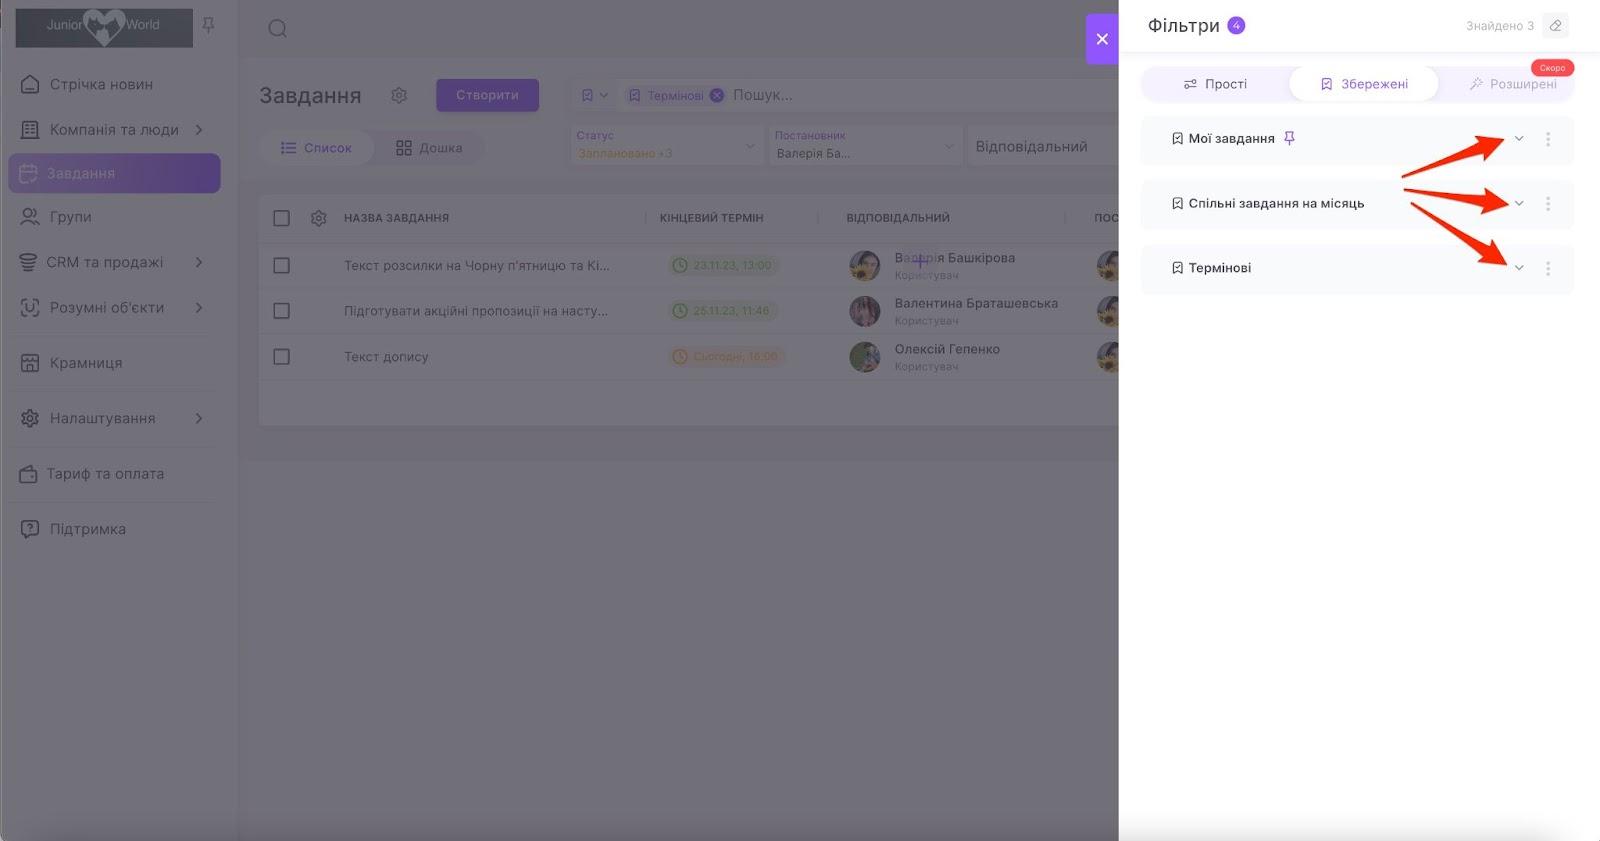The width and height of the screenshot is (1600, 841).
Task: Open the saved filters bookmark dropdown
Action: tap(594, 95)
